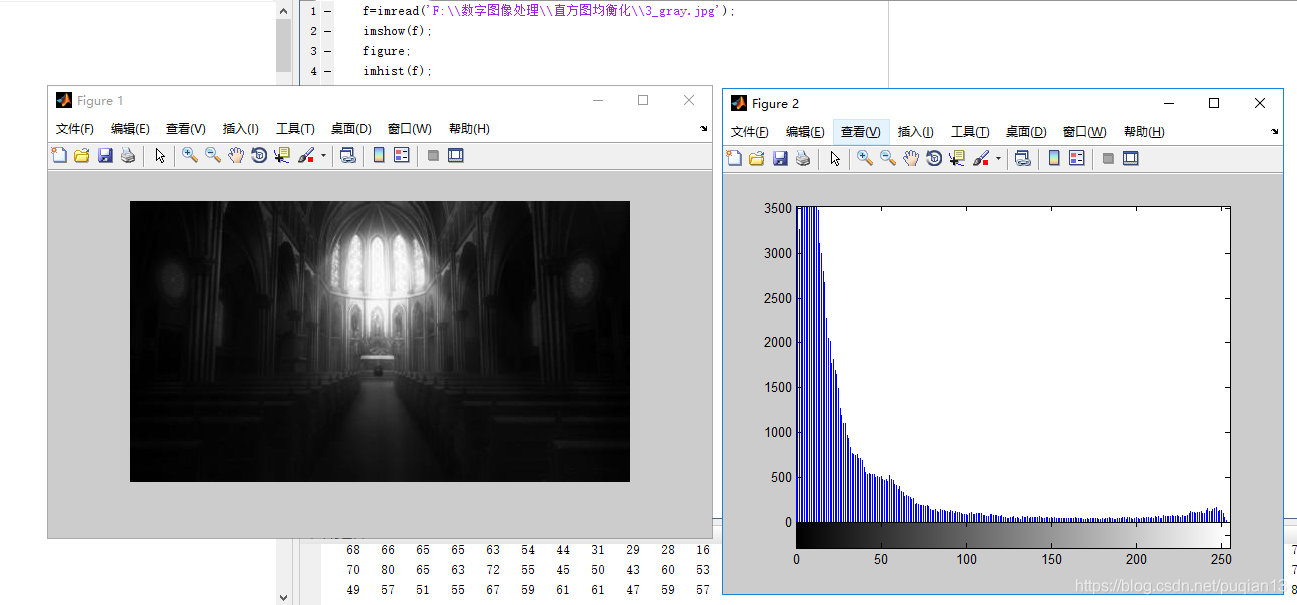Select Brush data tool in Figure 2
1297x605 pixels.
click(982, 158)
